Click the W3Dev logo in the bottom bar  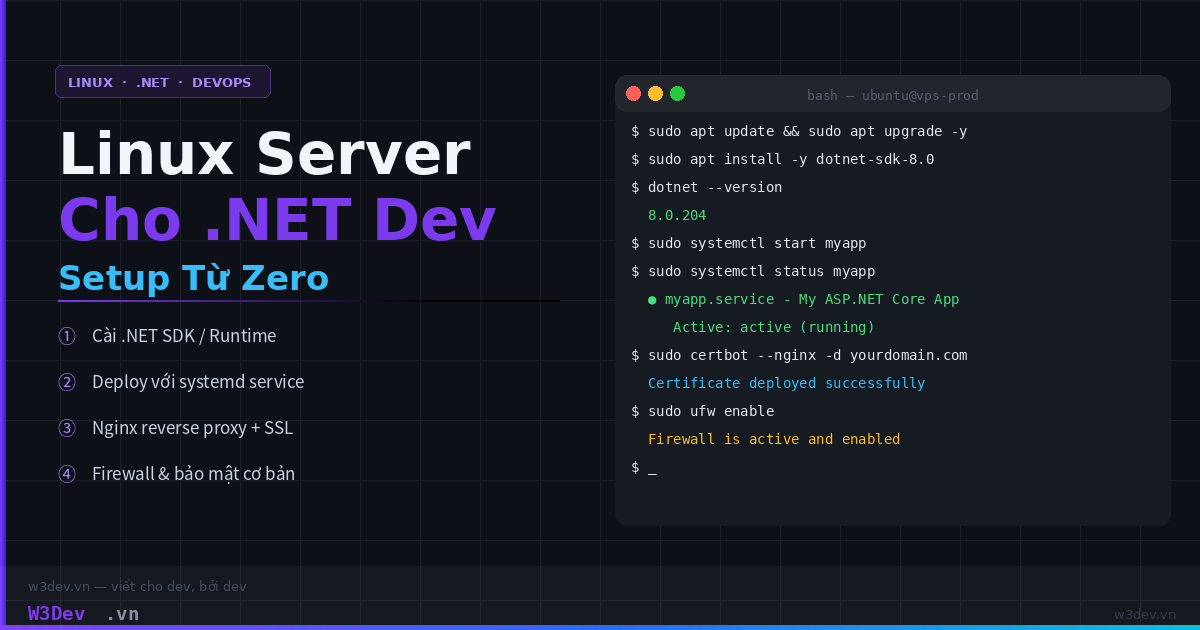(x=56, y=613)
